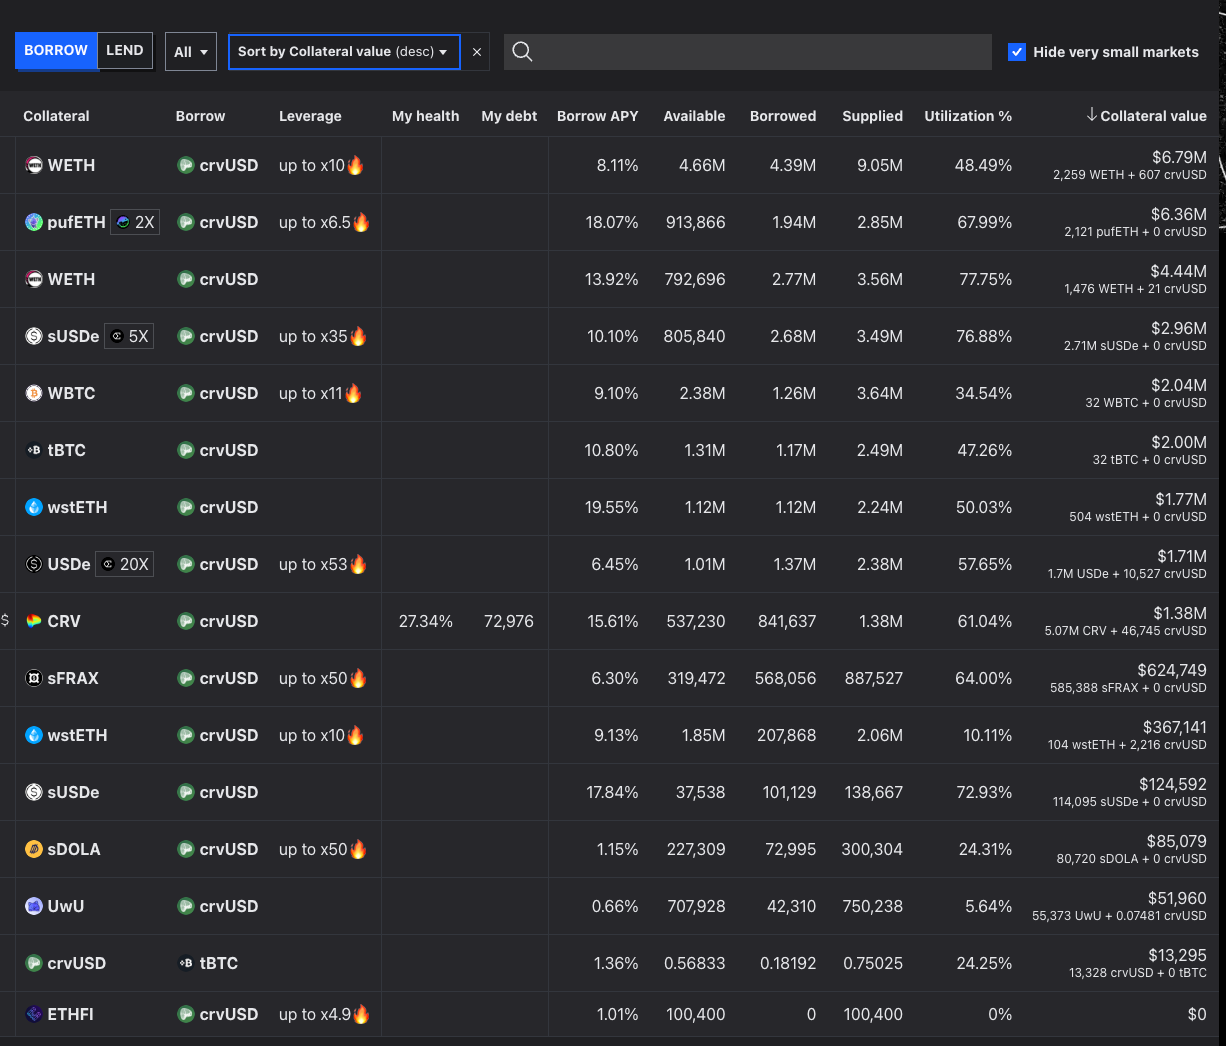Sort by Available column header
The height and width of the screenshot is (1046, 1226).
[694, 116]
